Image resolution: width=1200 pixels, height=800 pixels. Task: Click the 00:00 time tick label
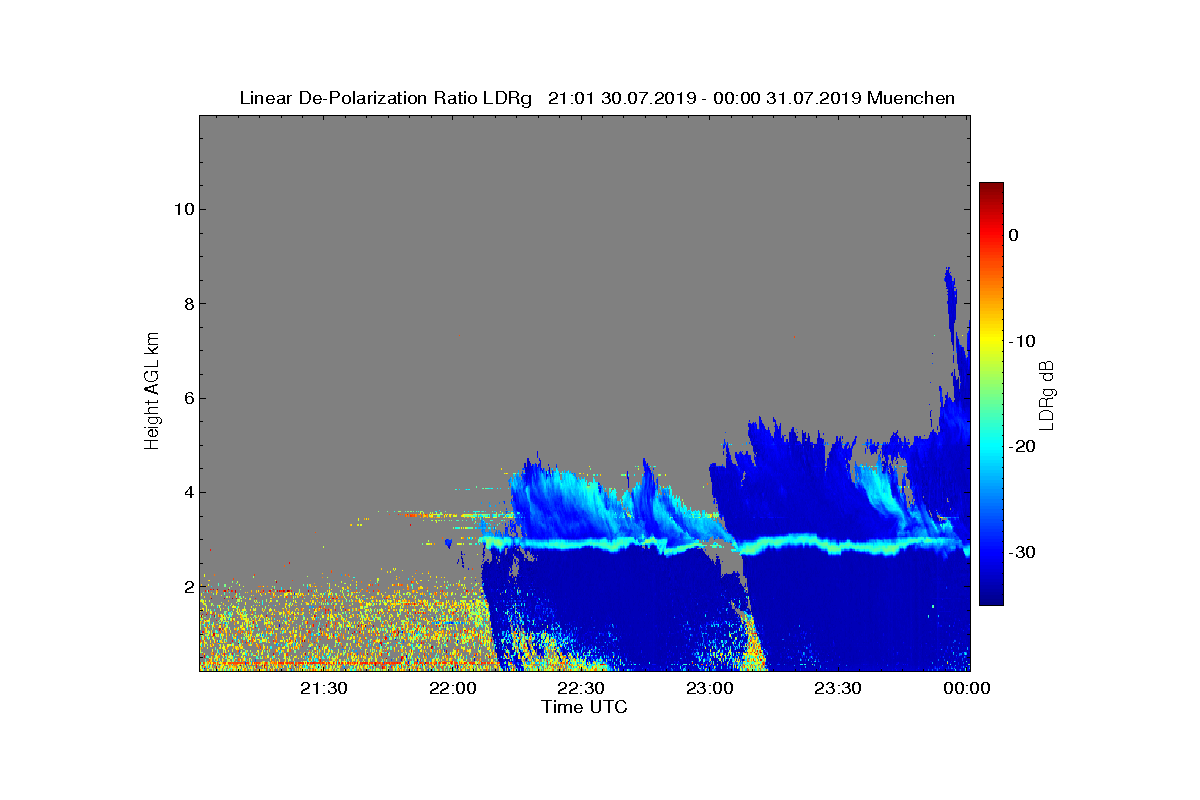click(966, 688)
